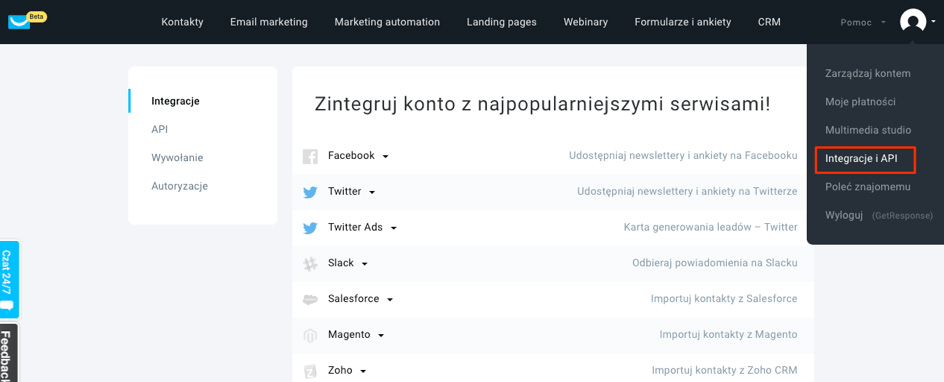
Task: Open the Autoryzacje sidebar section
Action: click(x=179, y=186)
